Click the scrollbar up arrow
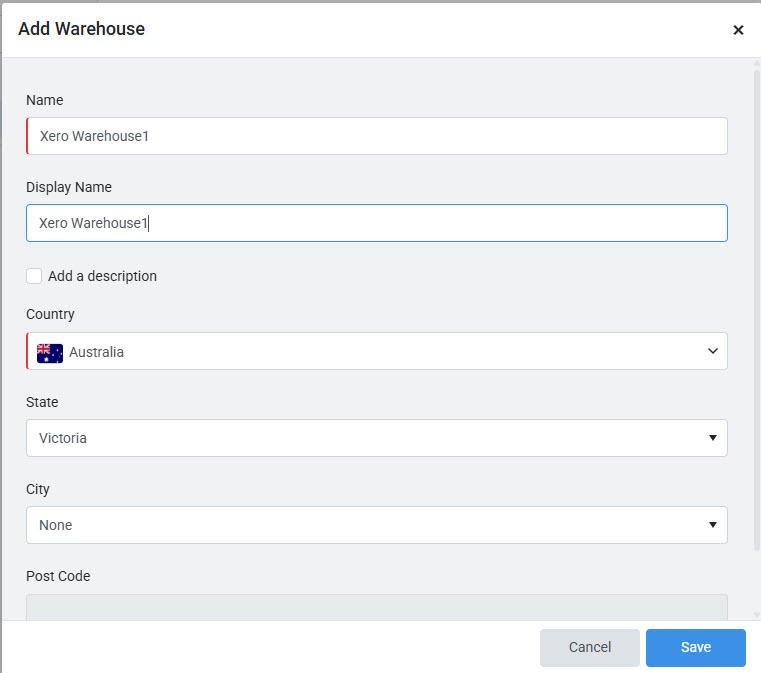Image resolution: width=761 pixels, height=673 pixels. (756, 64)
